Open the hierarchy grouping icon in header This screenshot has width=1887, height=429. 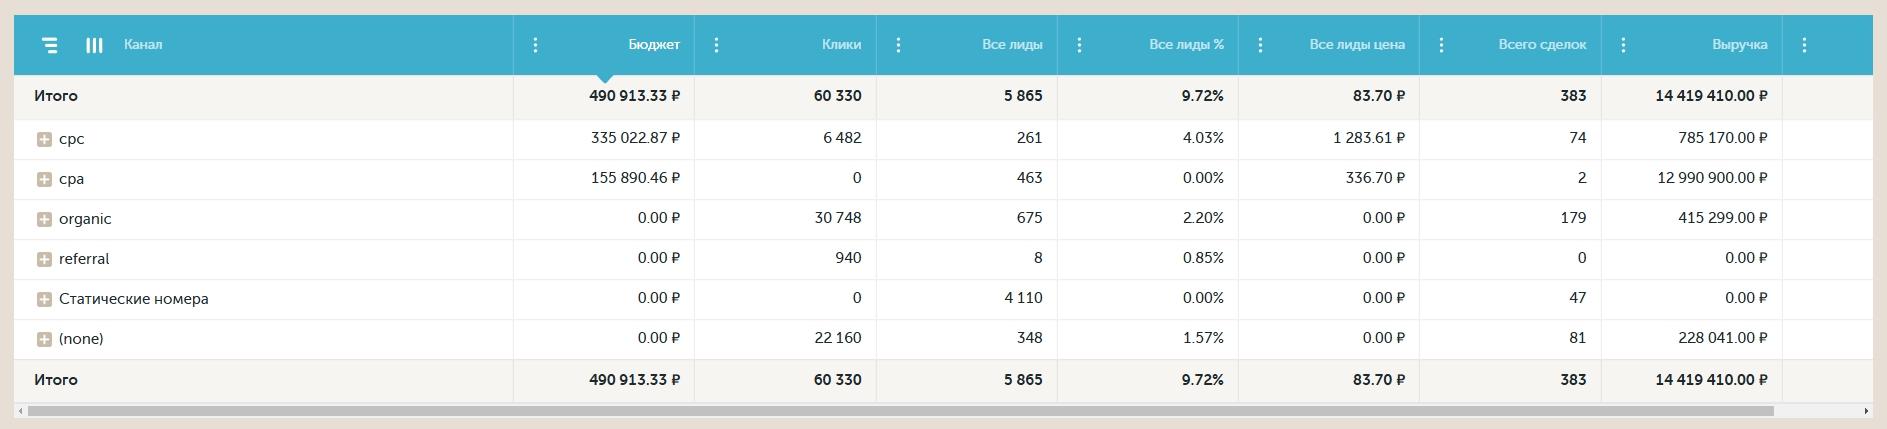[x=50, y=45]
